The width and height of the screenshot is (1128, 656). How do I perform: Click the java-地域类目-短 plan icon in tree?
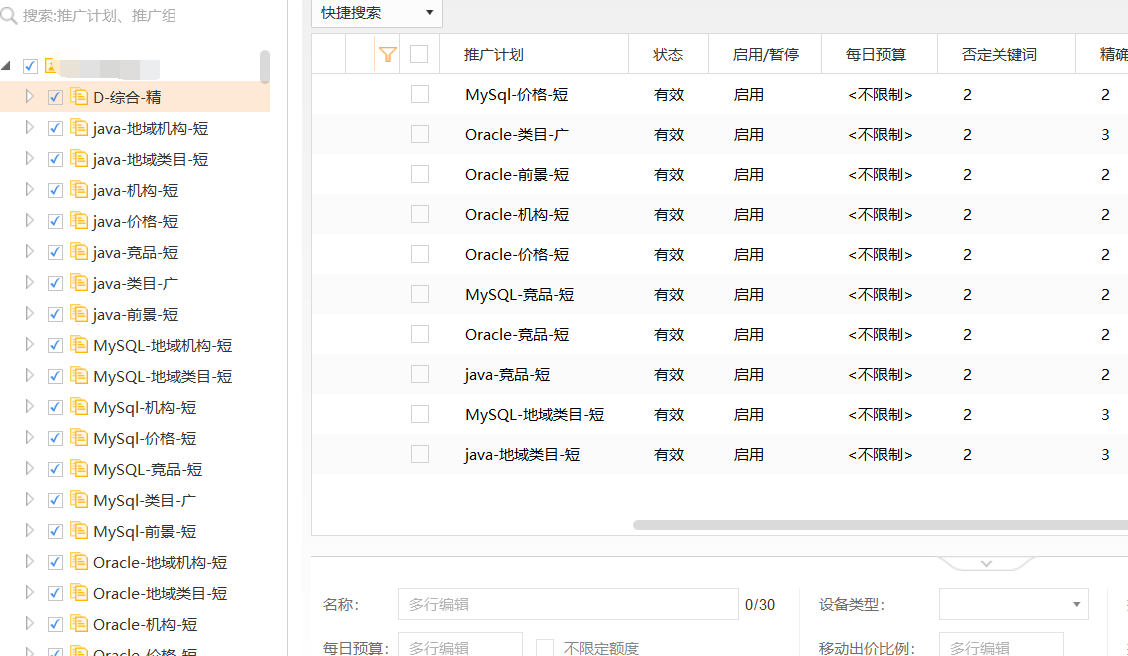coord(79,158)
